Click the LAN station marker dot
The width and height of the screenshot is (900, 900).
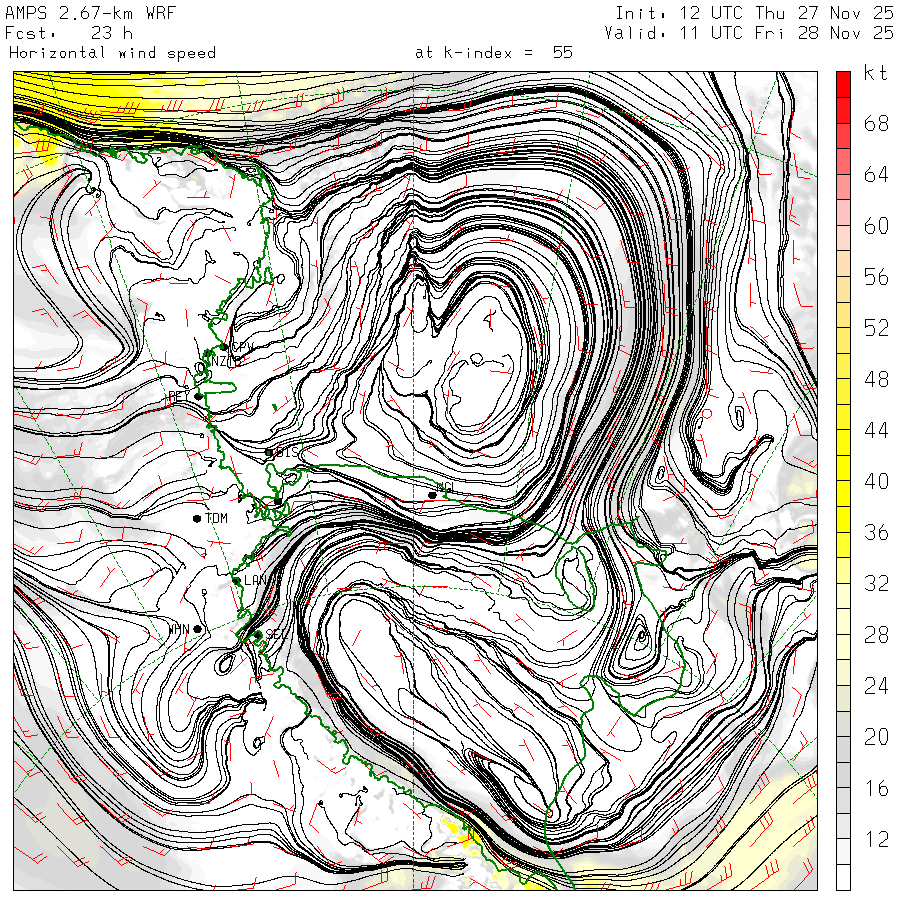point(236,581)
